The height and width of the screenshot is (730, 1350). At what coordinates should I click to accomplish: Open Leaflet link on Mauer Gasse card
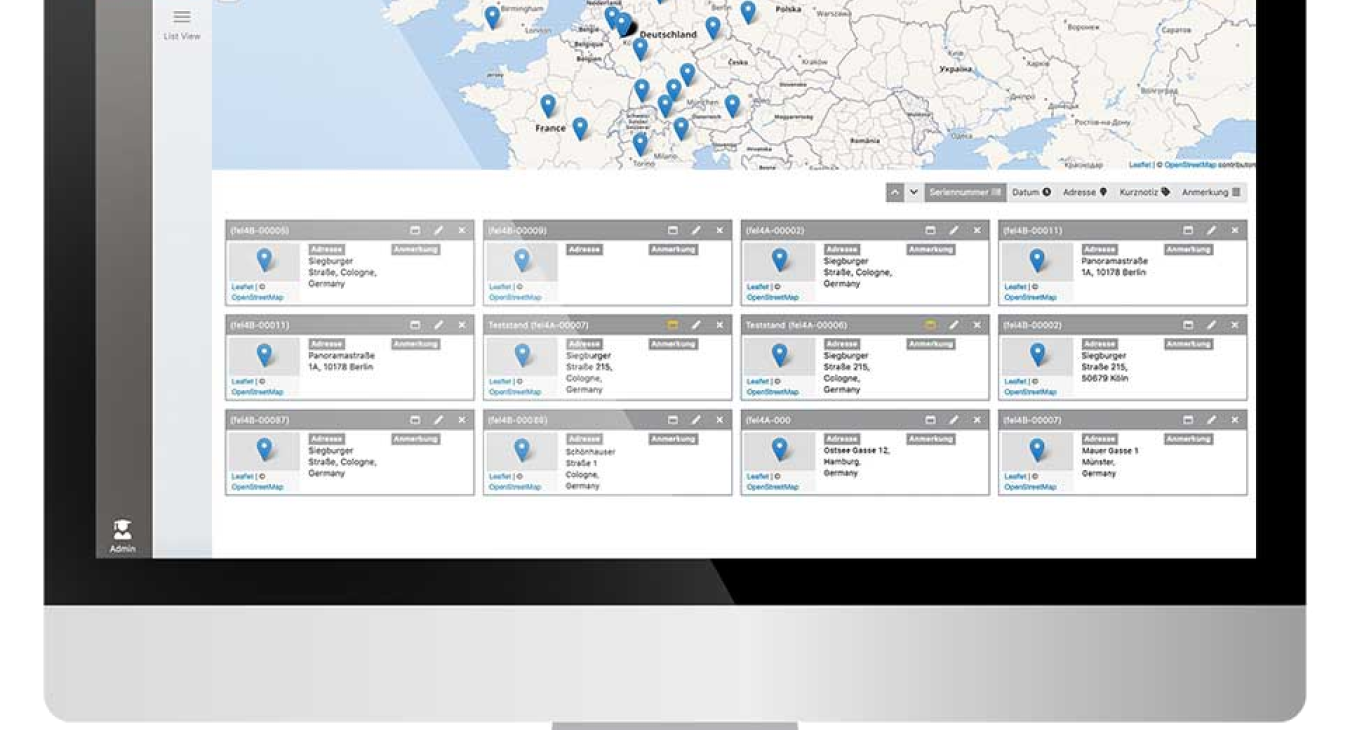point(1014,476)
